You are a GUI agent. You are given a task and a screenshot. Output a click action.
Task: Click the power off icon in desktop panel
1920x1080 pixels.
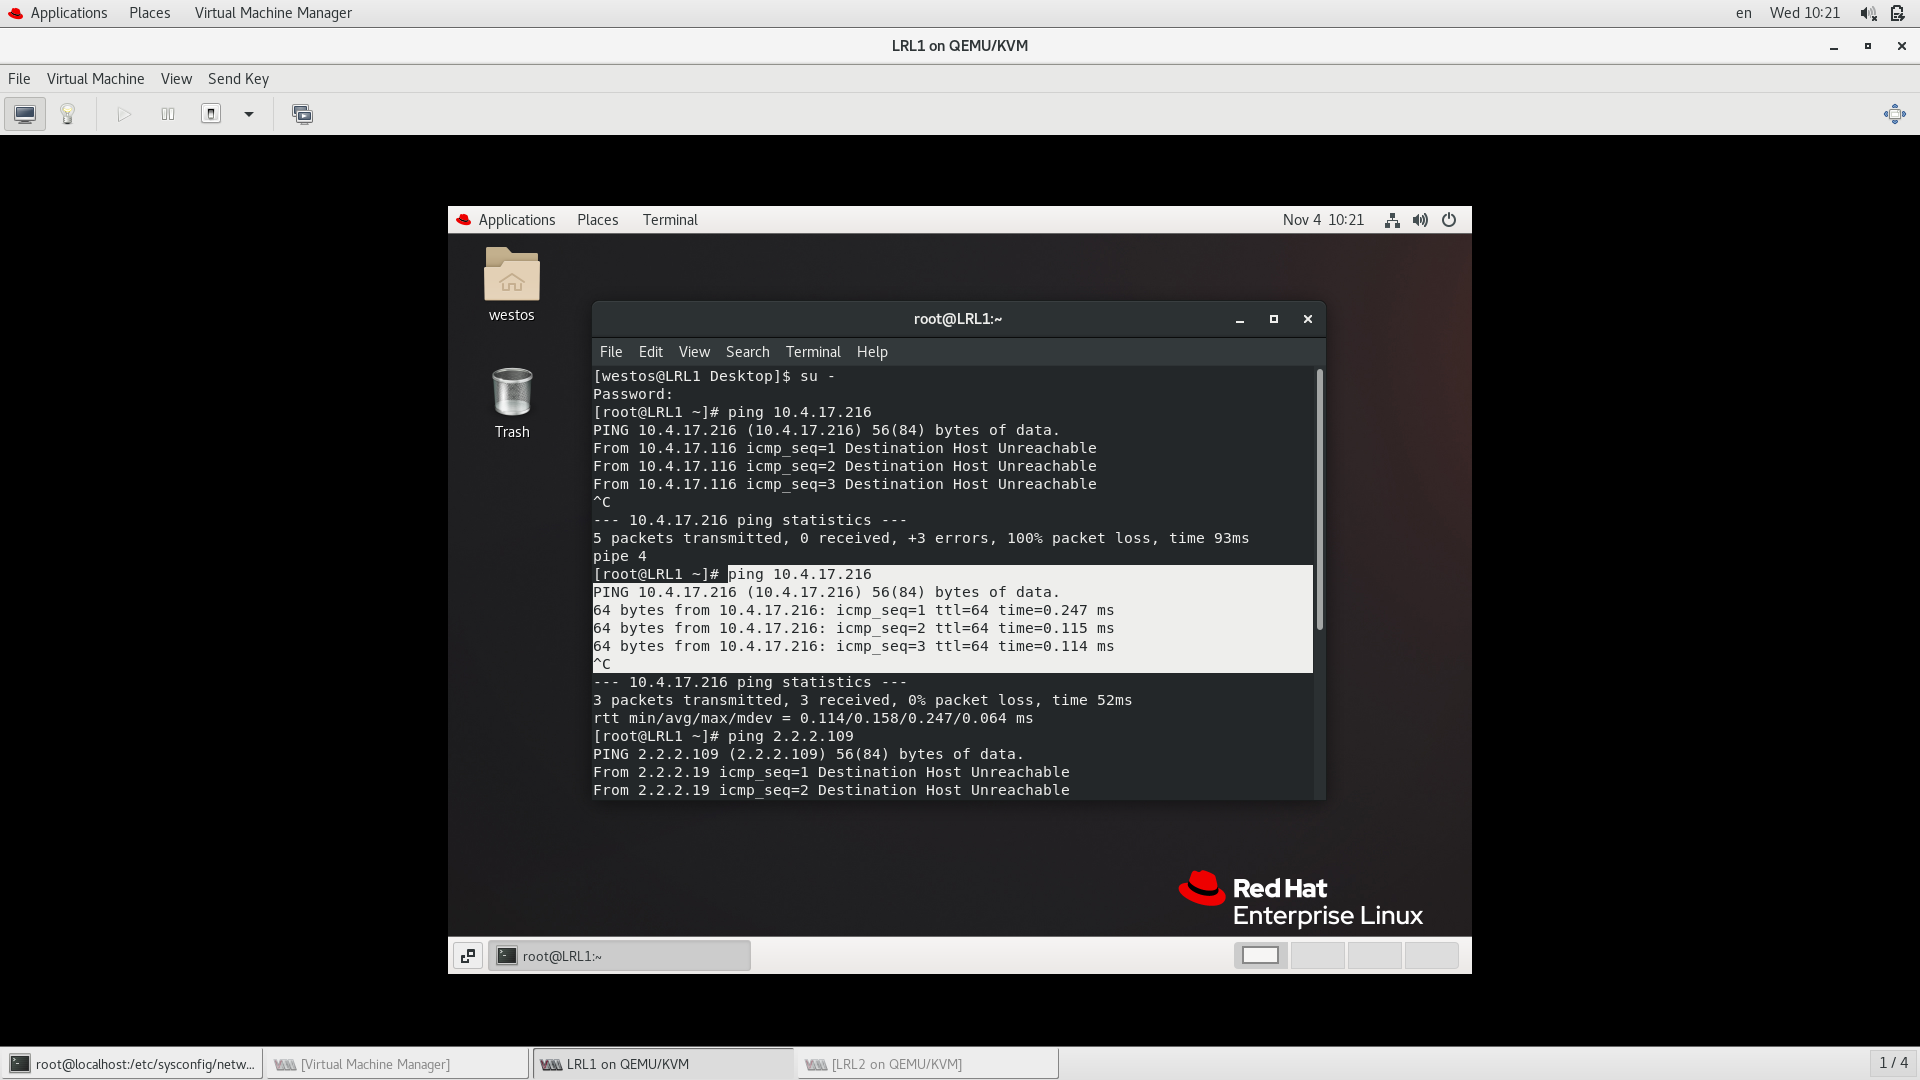pyautogui.click(x=1448, y=219)
